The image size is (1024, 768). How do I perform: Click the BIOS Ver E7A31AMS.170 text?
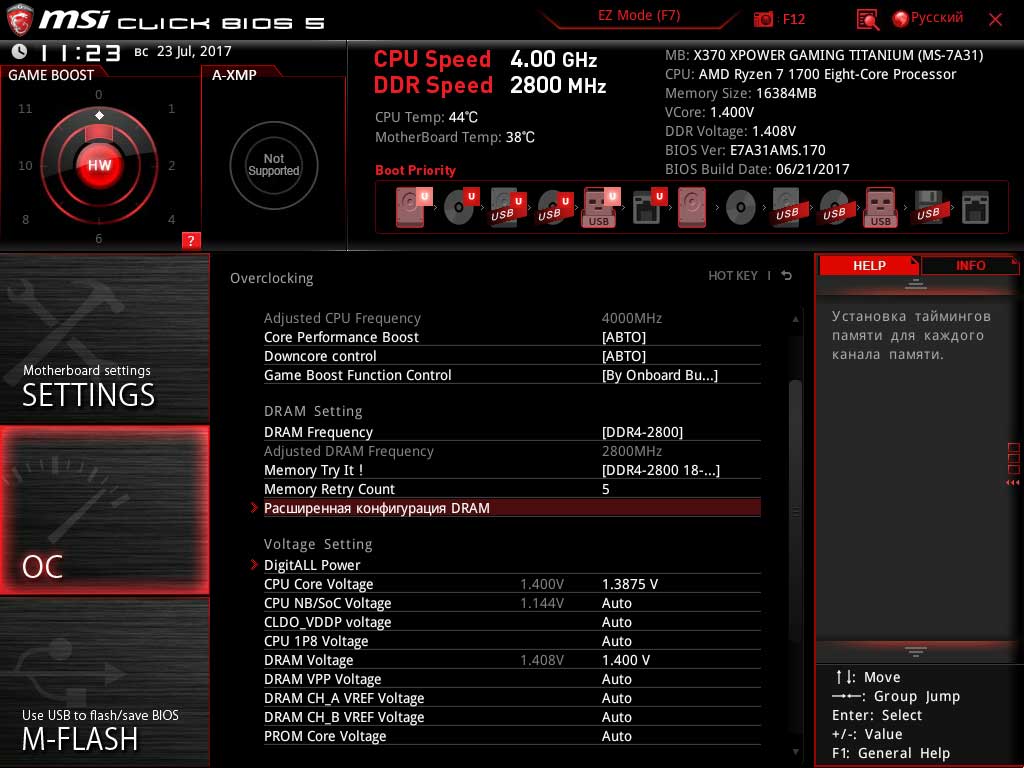tap(745, 150)
